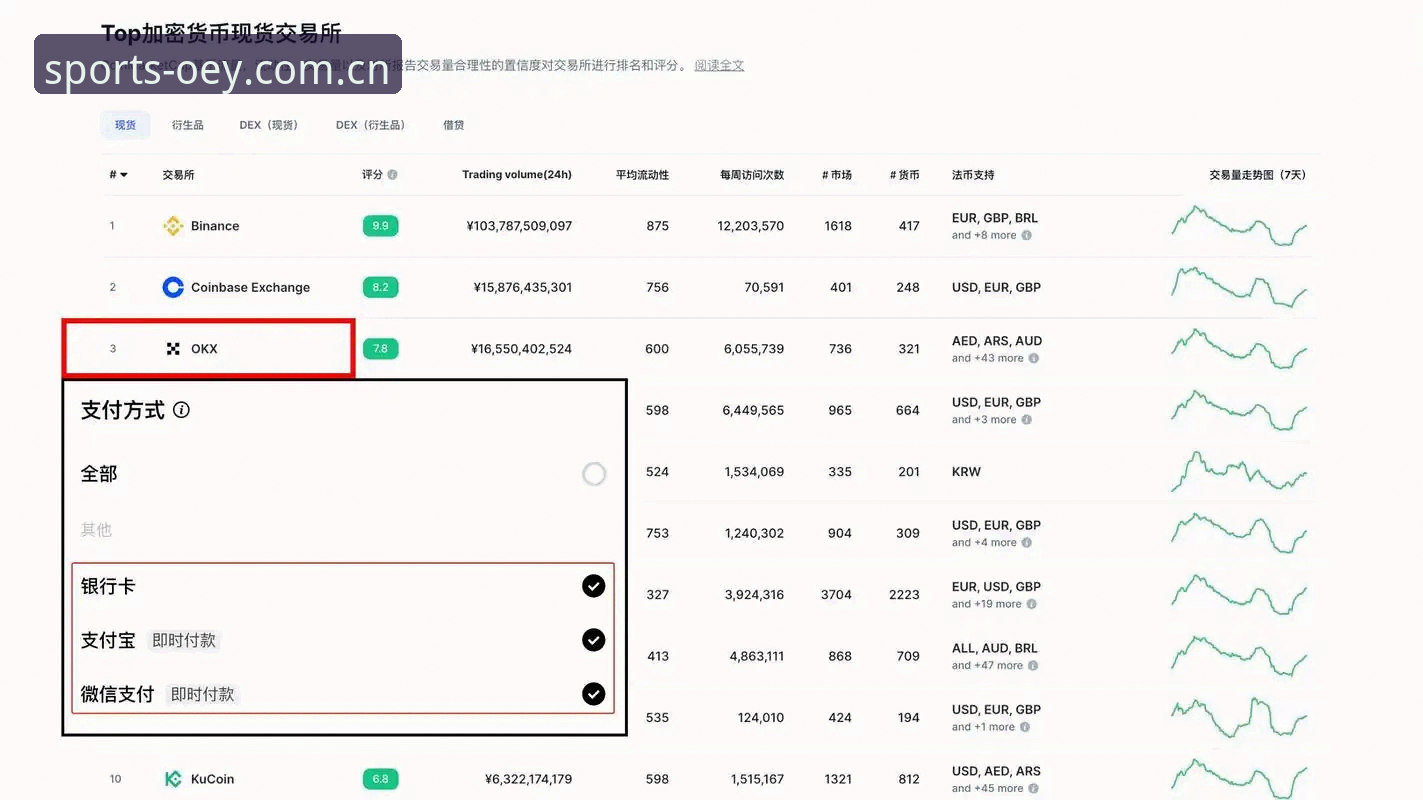
Task: Click info icon after 'and +45 more'
Action: (x=1034, y=789)
